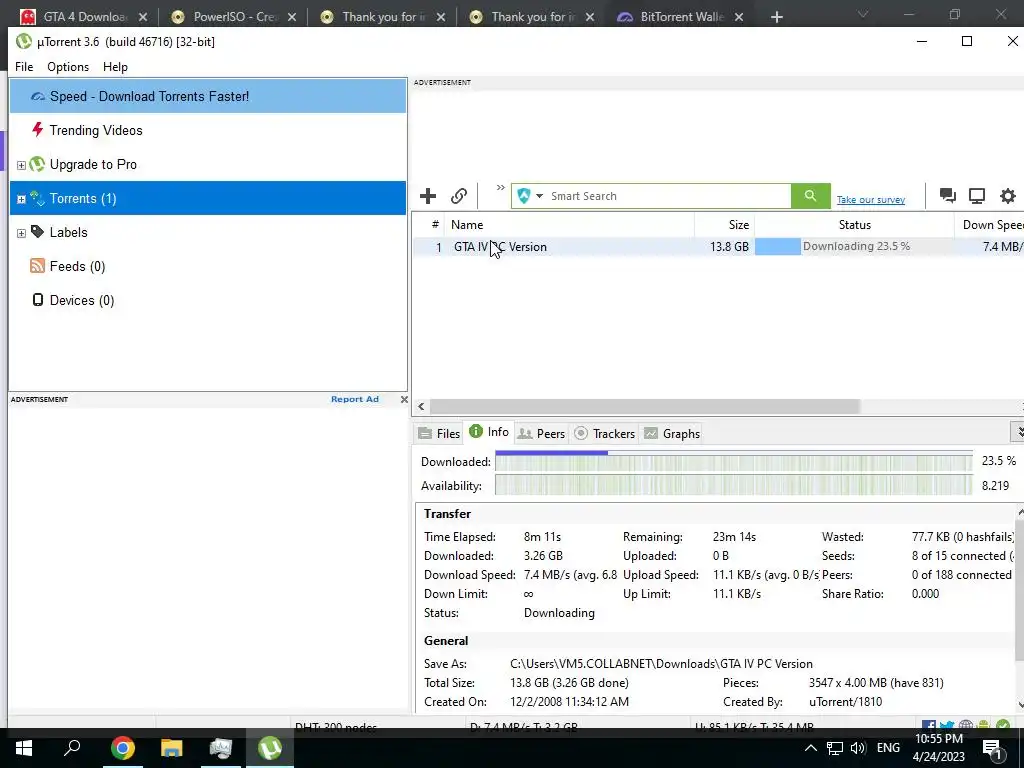The width and height of the screenshot is (1024, 768).
Task: Switch to the Graphs tab
Action: (x=672, y=434)
